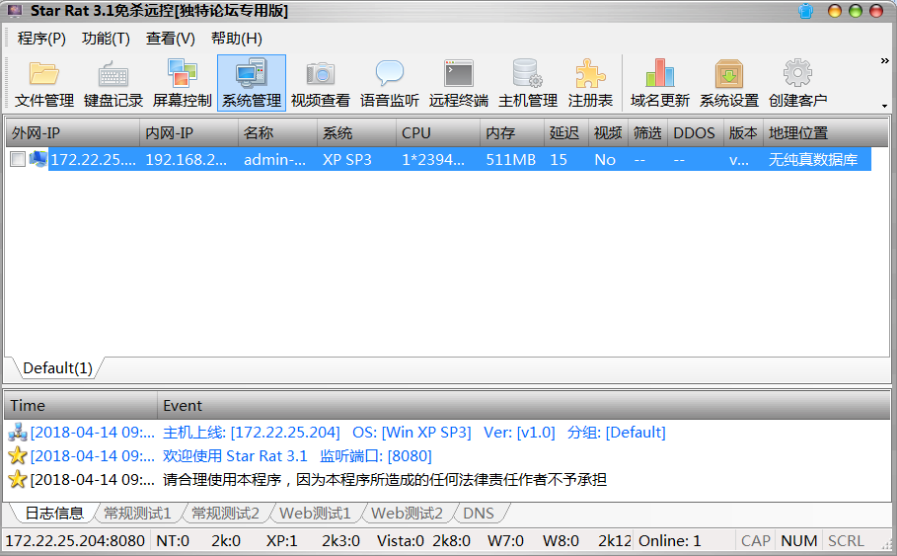Click the XP:1 status bar counter
This screenshot has width=897, height=556.
(281, 541)
